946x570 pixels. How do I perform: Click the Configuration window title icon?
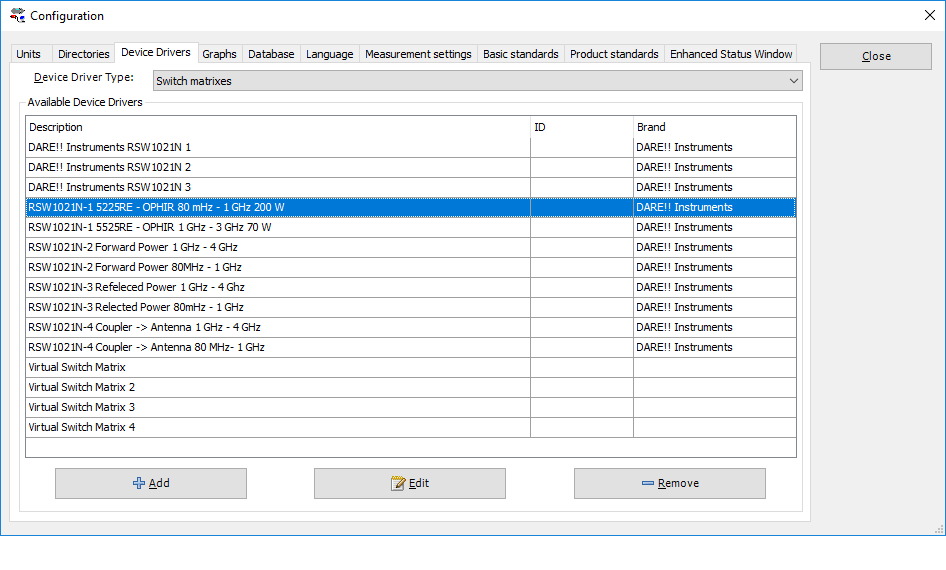coord(17,15)
